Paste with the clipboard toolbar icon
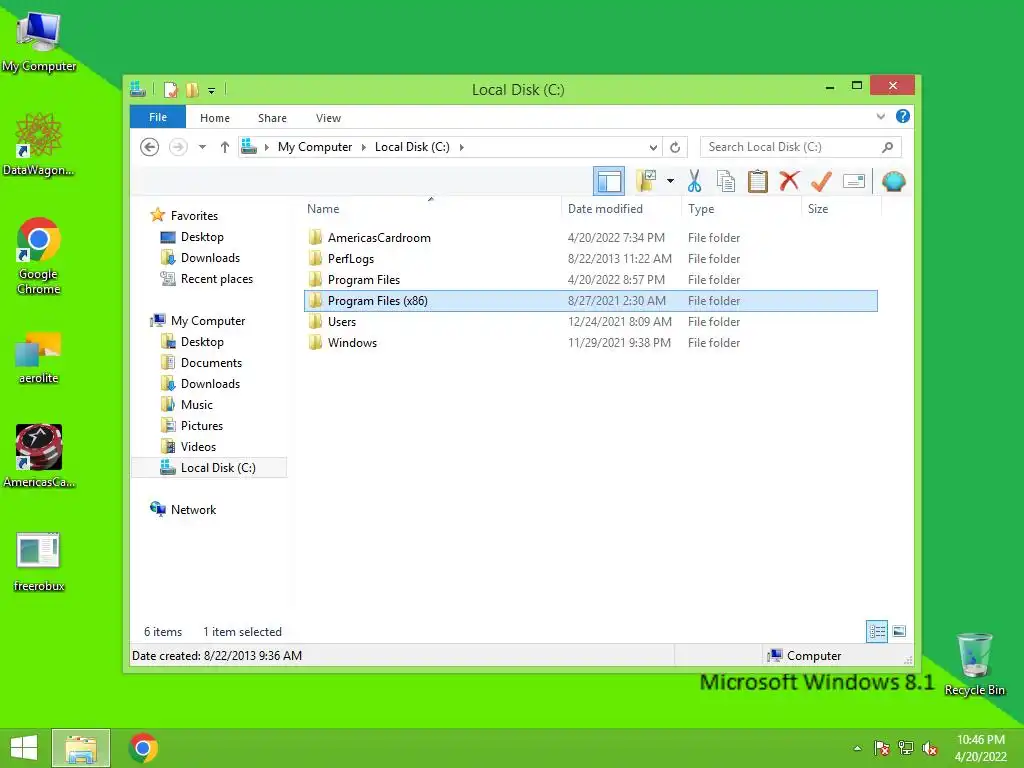The width and height of the screenshot is (1024, 768). point(758,181)
